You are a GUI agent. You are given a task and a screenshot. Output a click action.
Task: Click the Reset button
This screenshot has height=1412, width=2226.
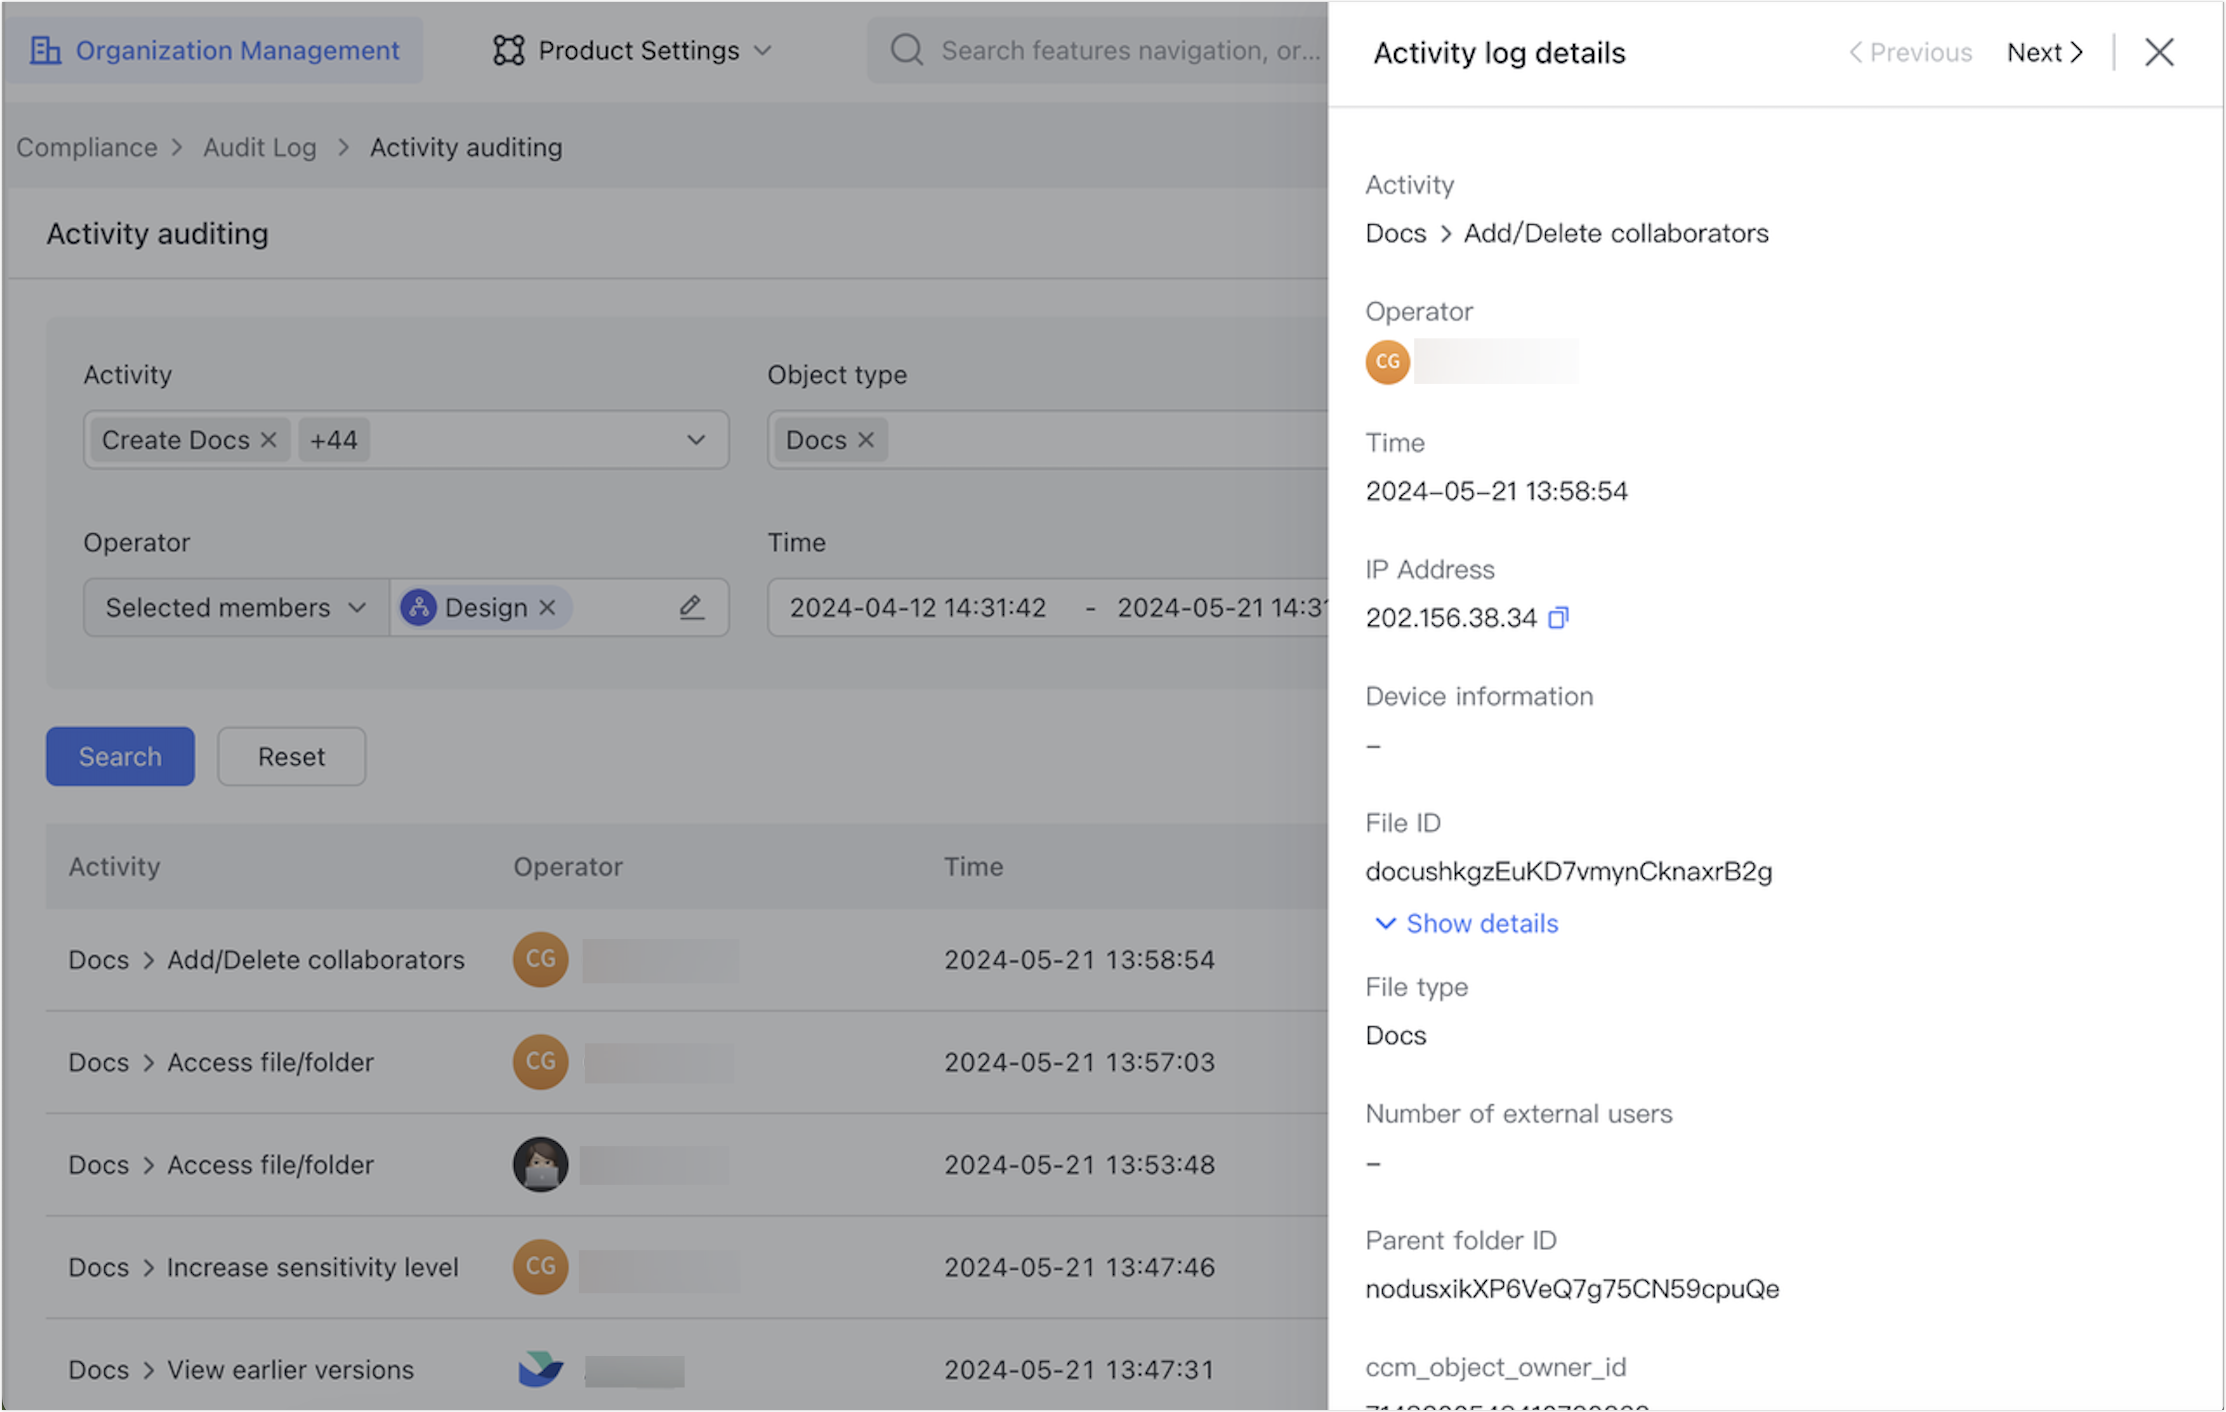291,756
